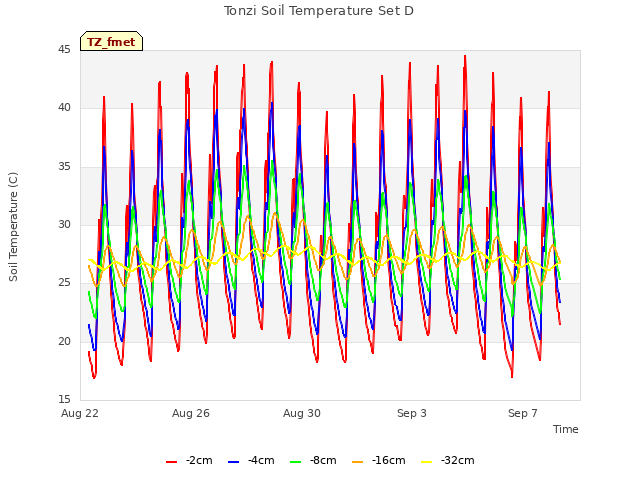Click the chart title Tonzi Soil Temperature Set D

click(x=319, y=11)
